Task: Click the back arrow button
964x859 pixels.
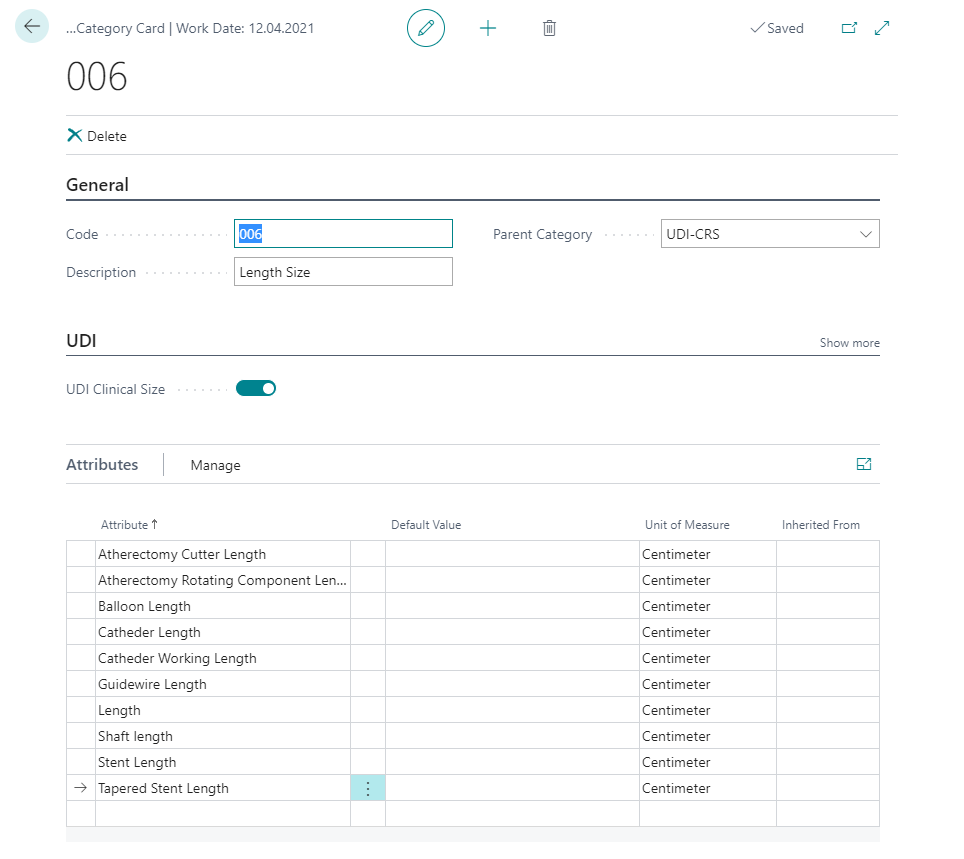Action: [x=32, y=27]
